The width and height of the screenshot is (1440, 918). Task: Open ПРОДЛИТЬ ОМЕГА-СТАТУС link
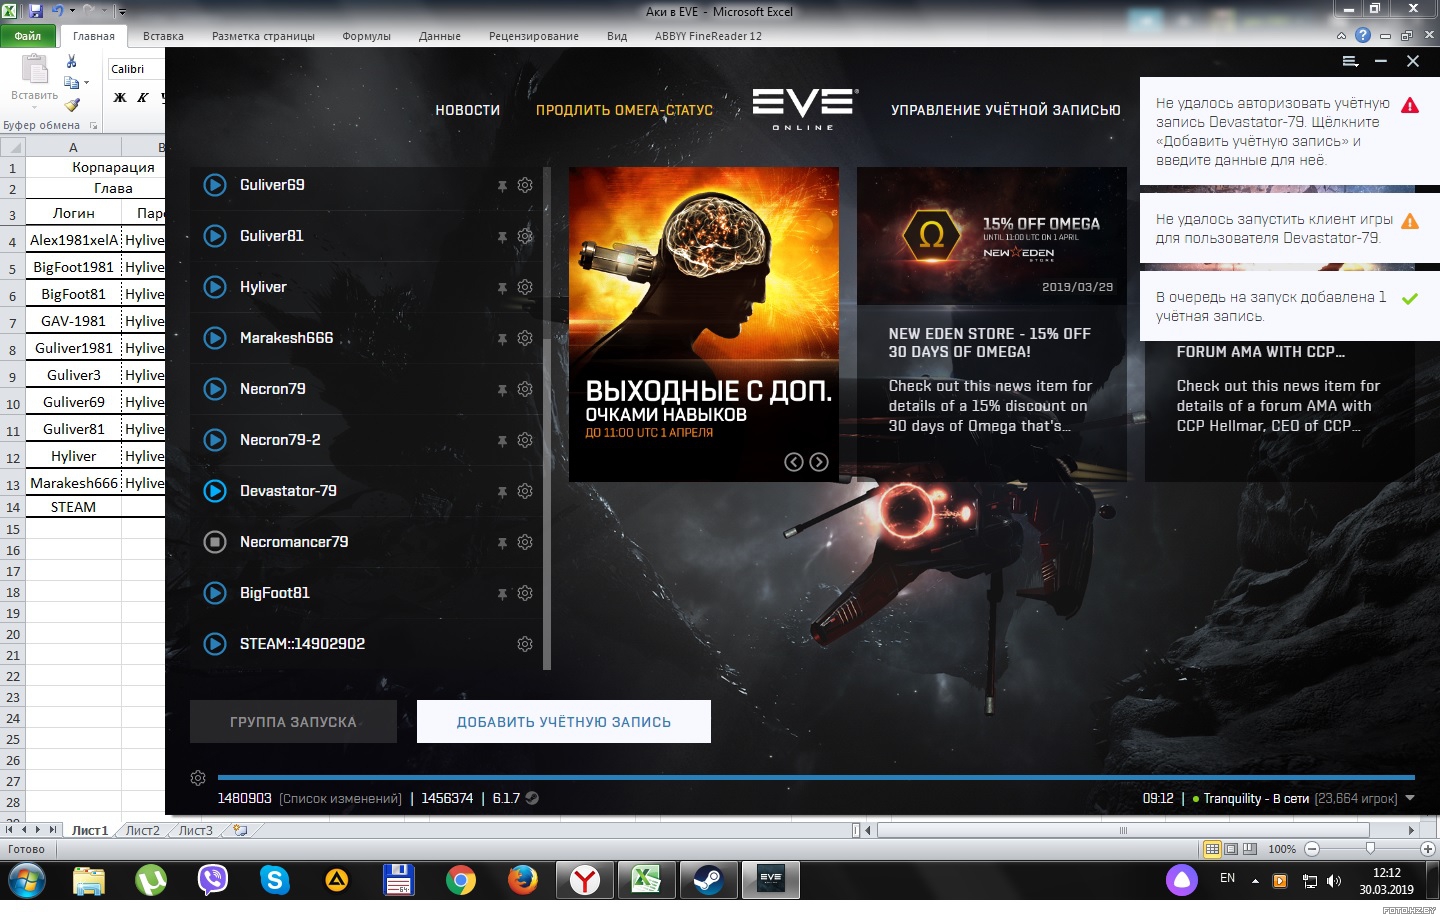pos(624,110)
